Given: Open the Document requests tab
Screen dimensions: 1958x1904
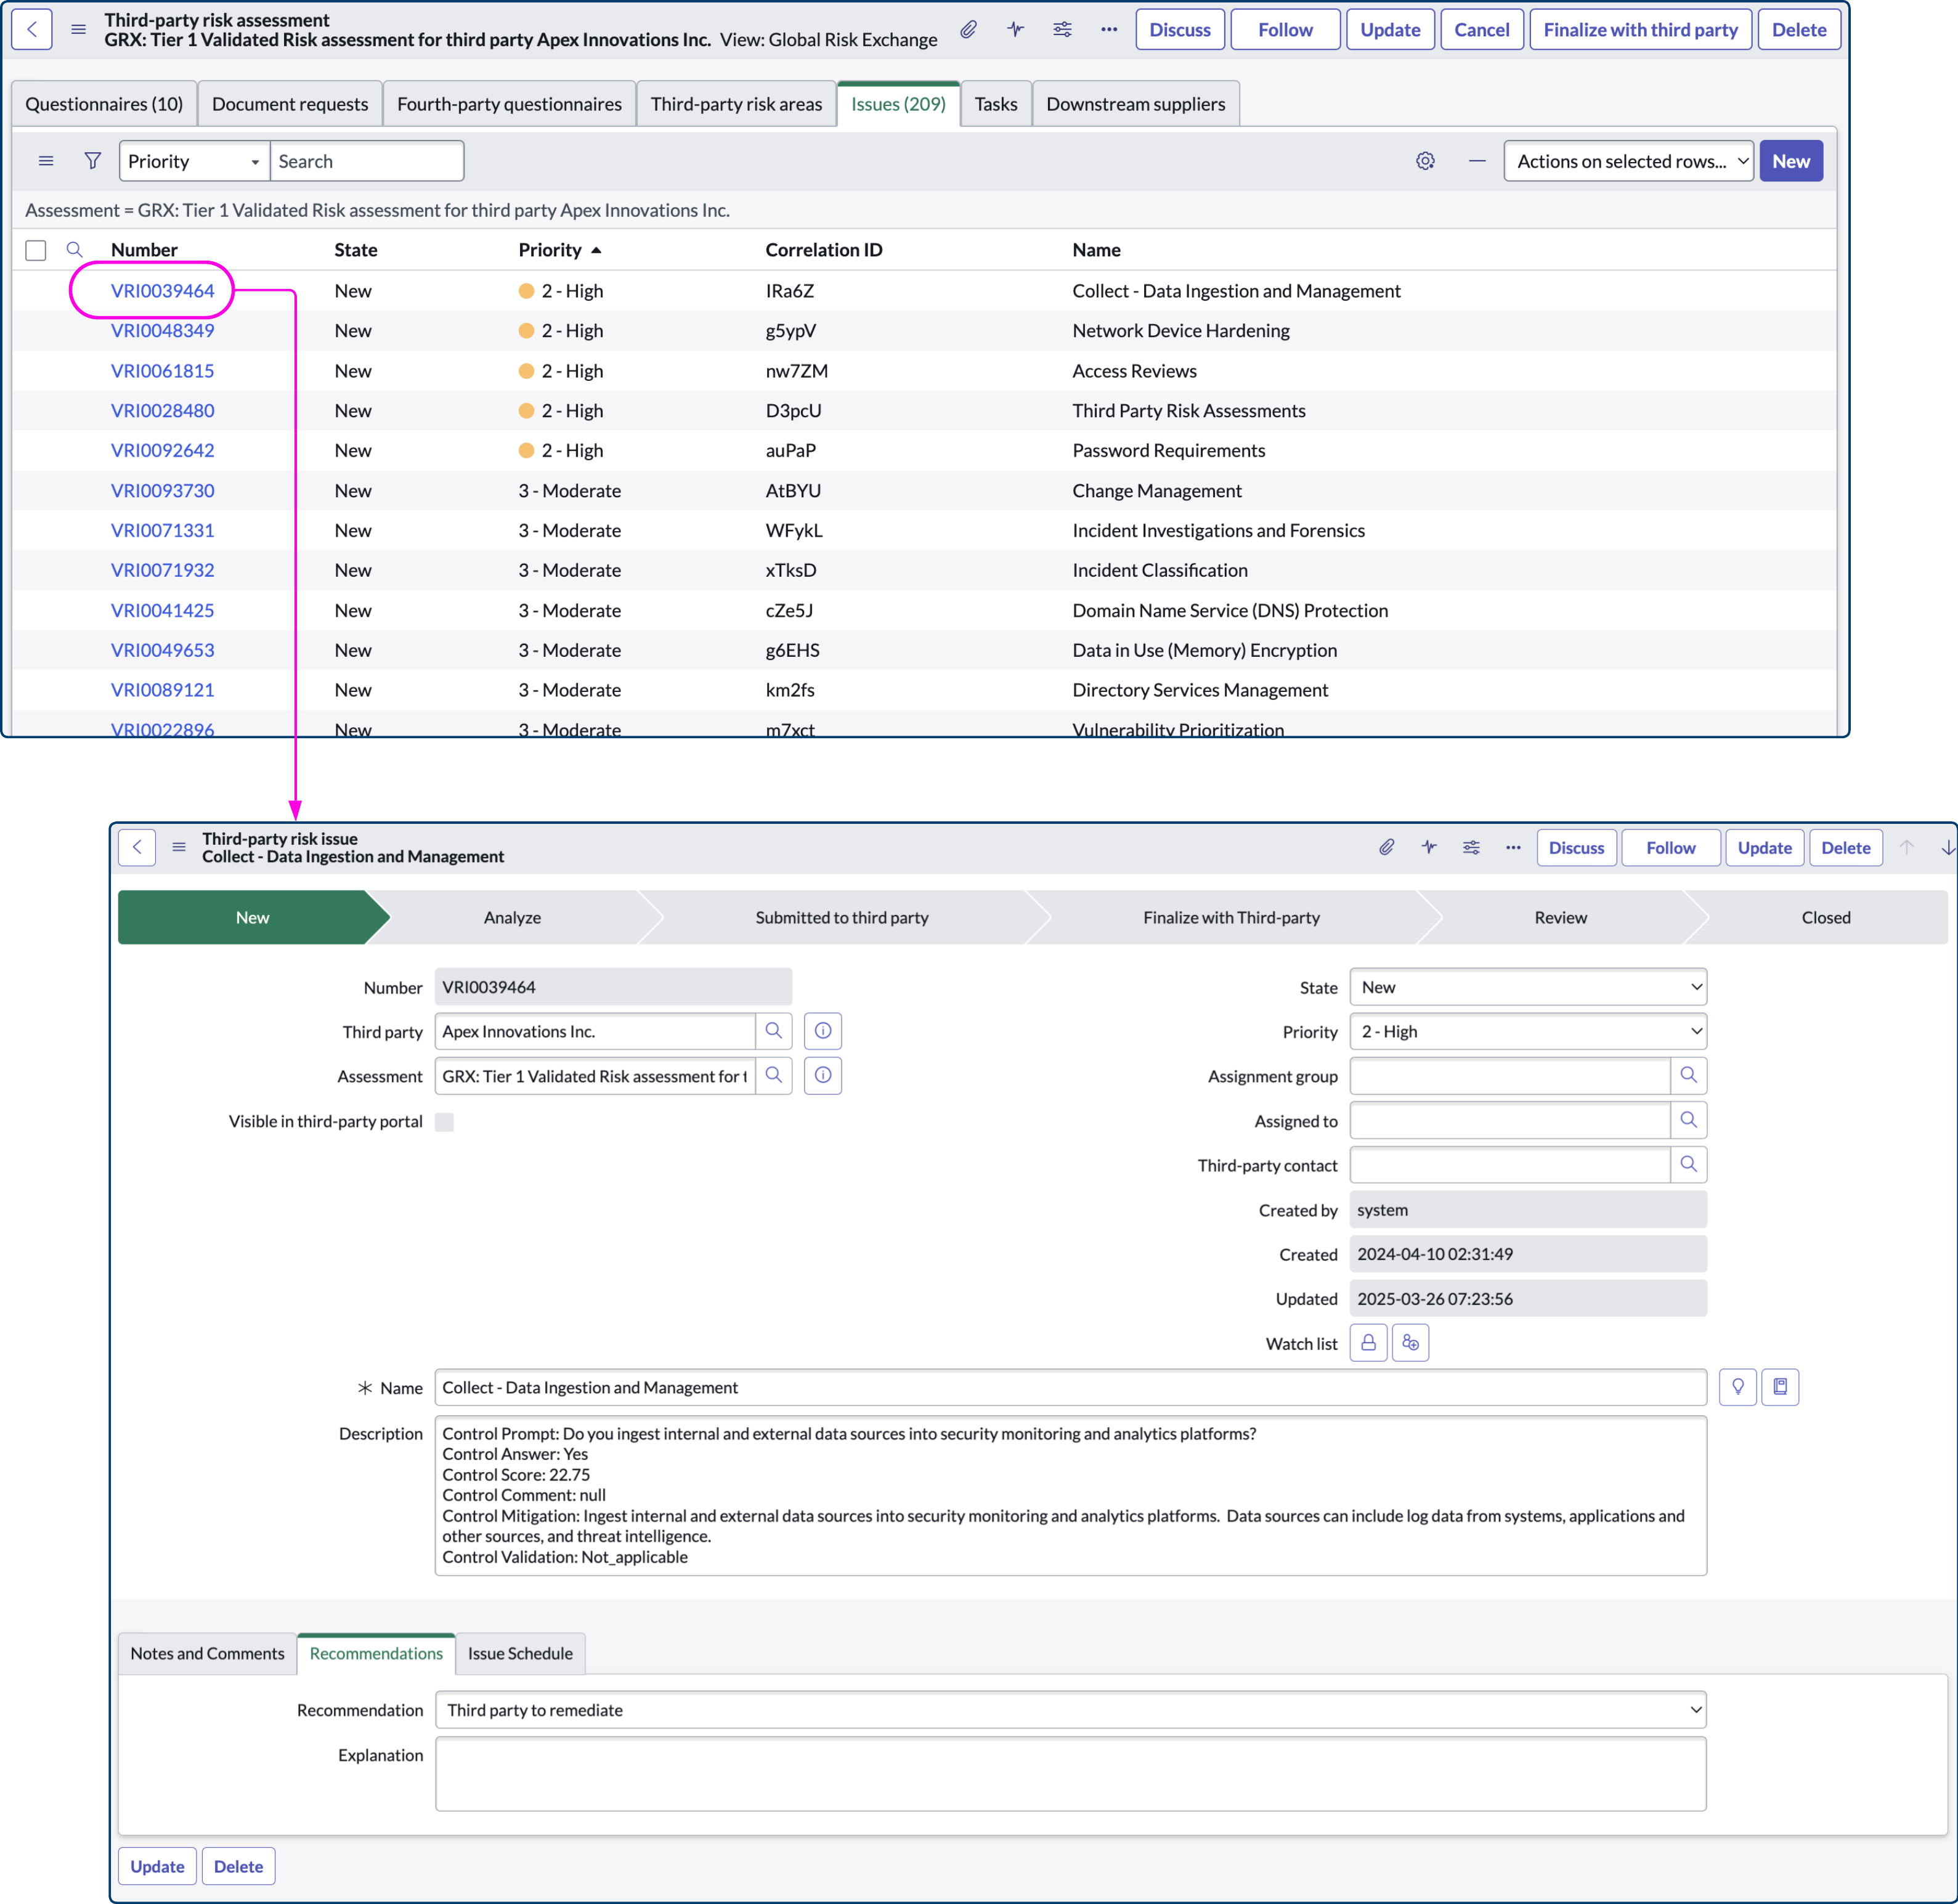Looking at the screenshot, I should click(x=290, y=104).
